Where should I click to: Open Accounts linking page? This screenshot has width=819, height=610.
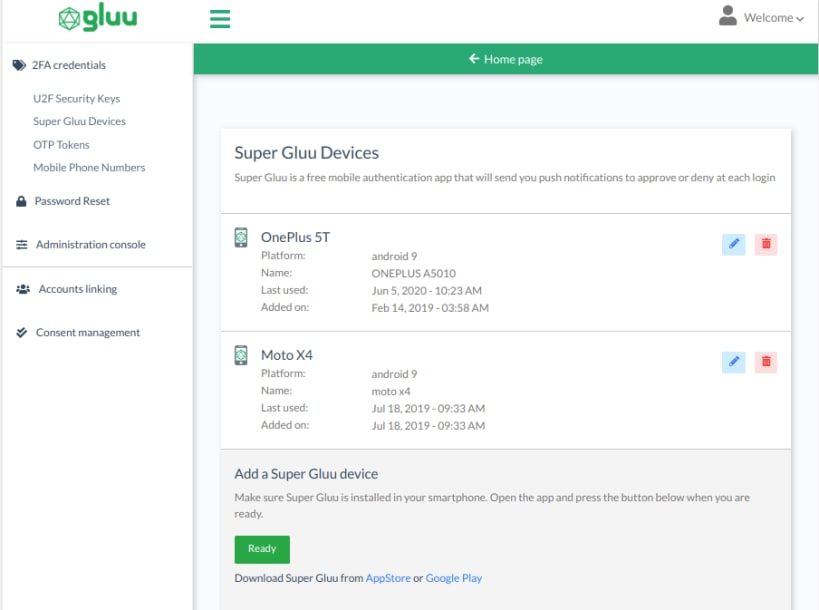coord(78,289)
